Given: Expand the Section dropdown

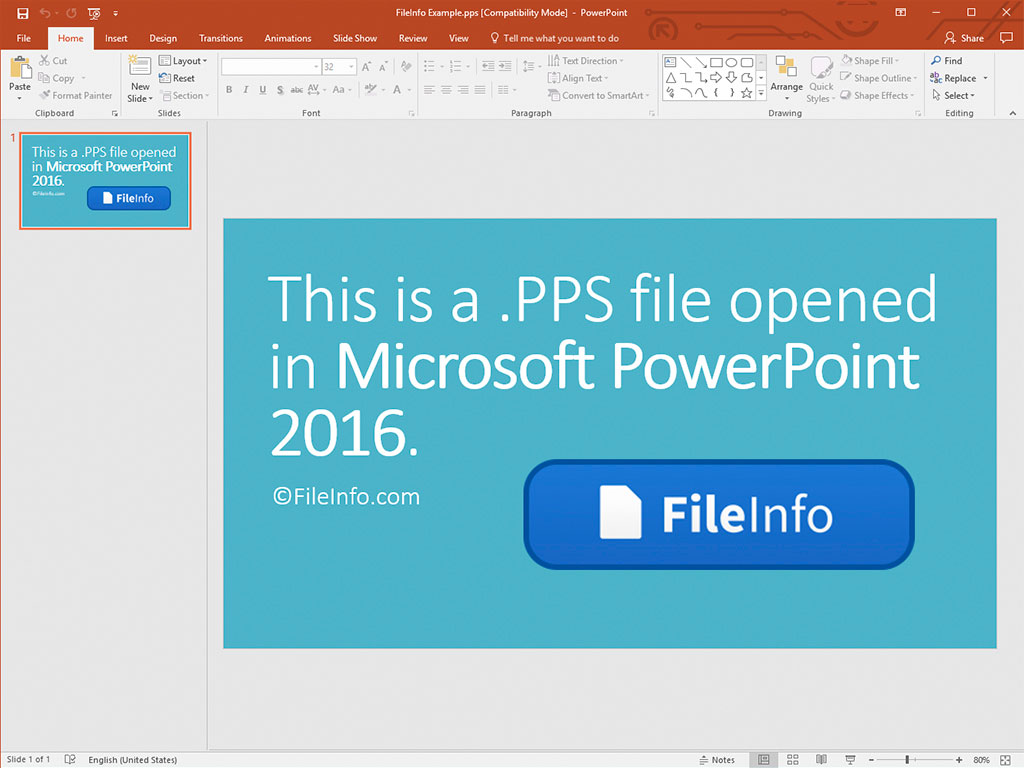Looking at the screenshot, I should click(x=185, y=95).
